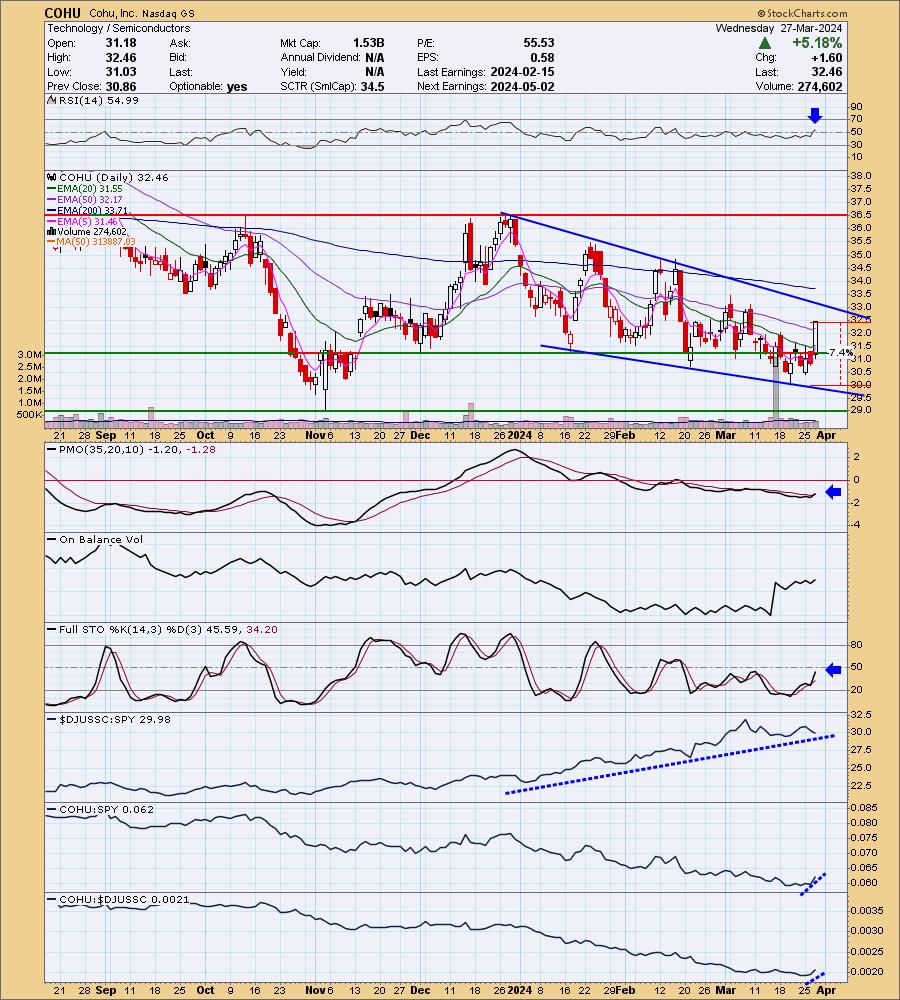
Task: Select the EMA(5) 31.46 legend entry
Action: point(82,221)
